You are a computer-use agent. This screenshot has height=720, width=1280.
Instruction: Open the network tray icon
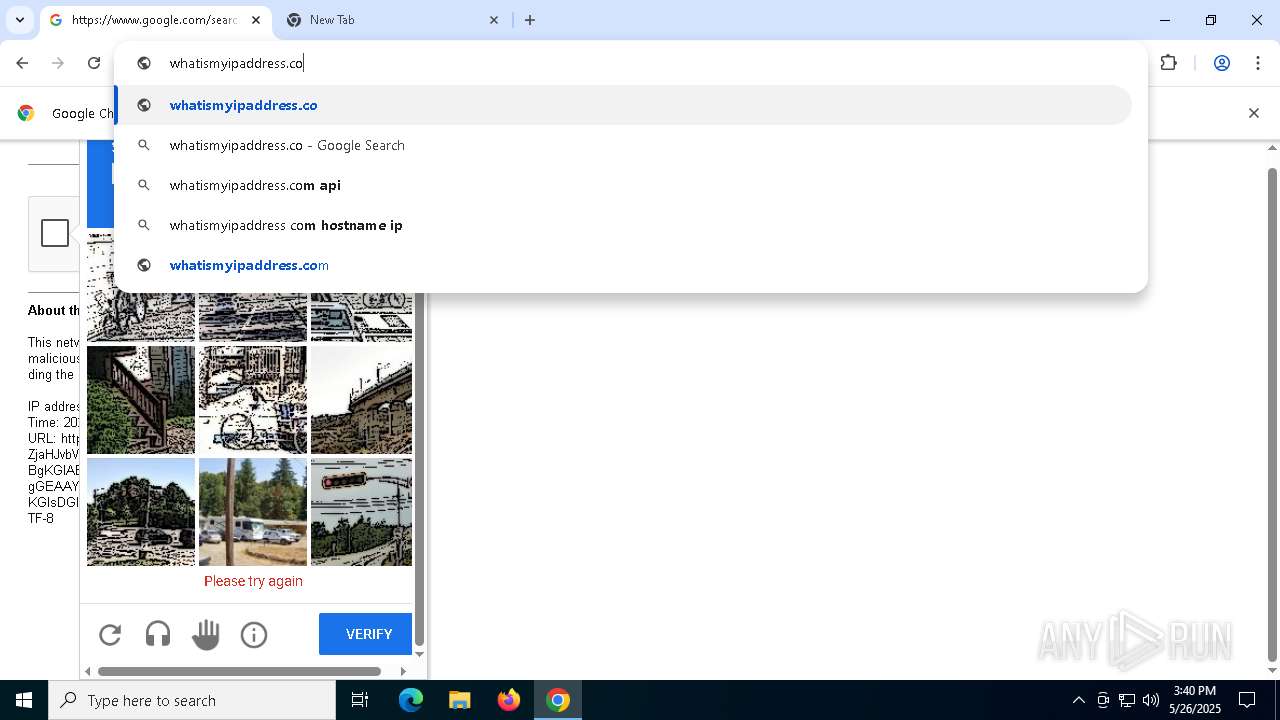pyautogui.click(x=1127, y=700)
